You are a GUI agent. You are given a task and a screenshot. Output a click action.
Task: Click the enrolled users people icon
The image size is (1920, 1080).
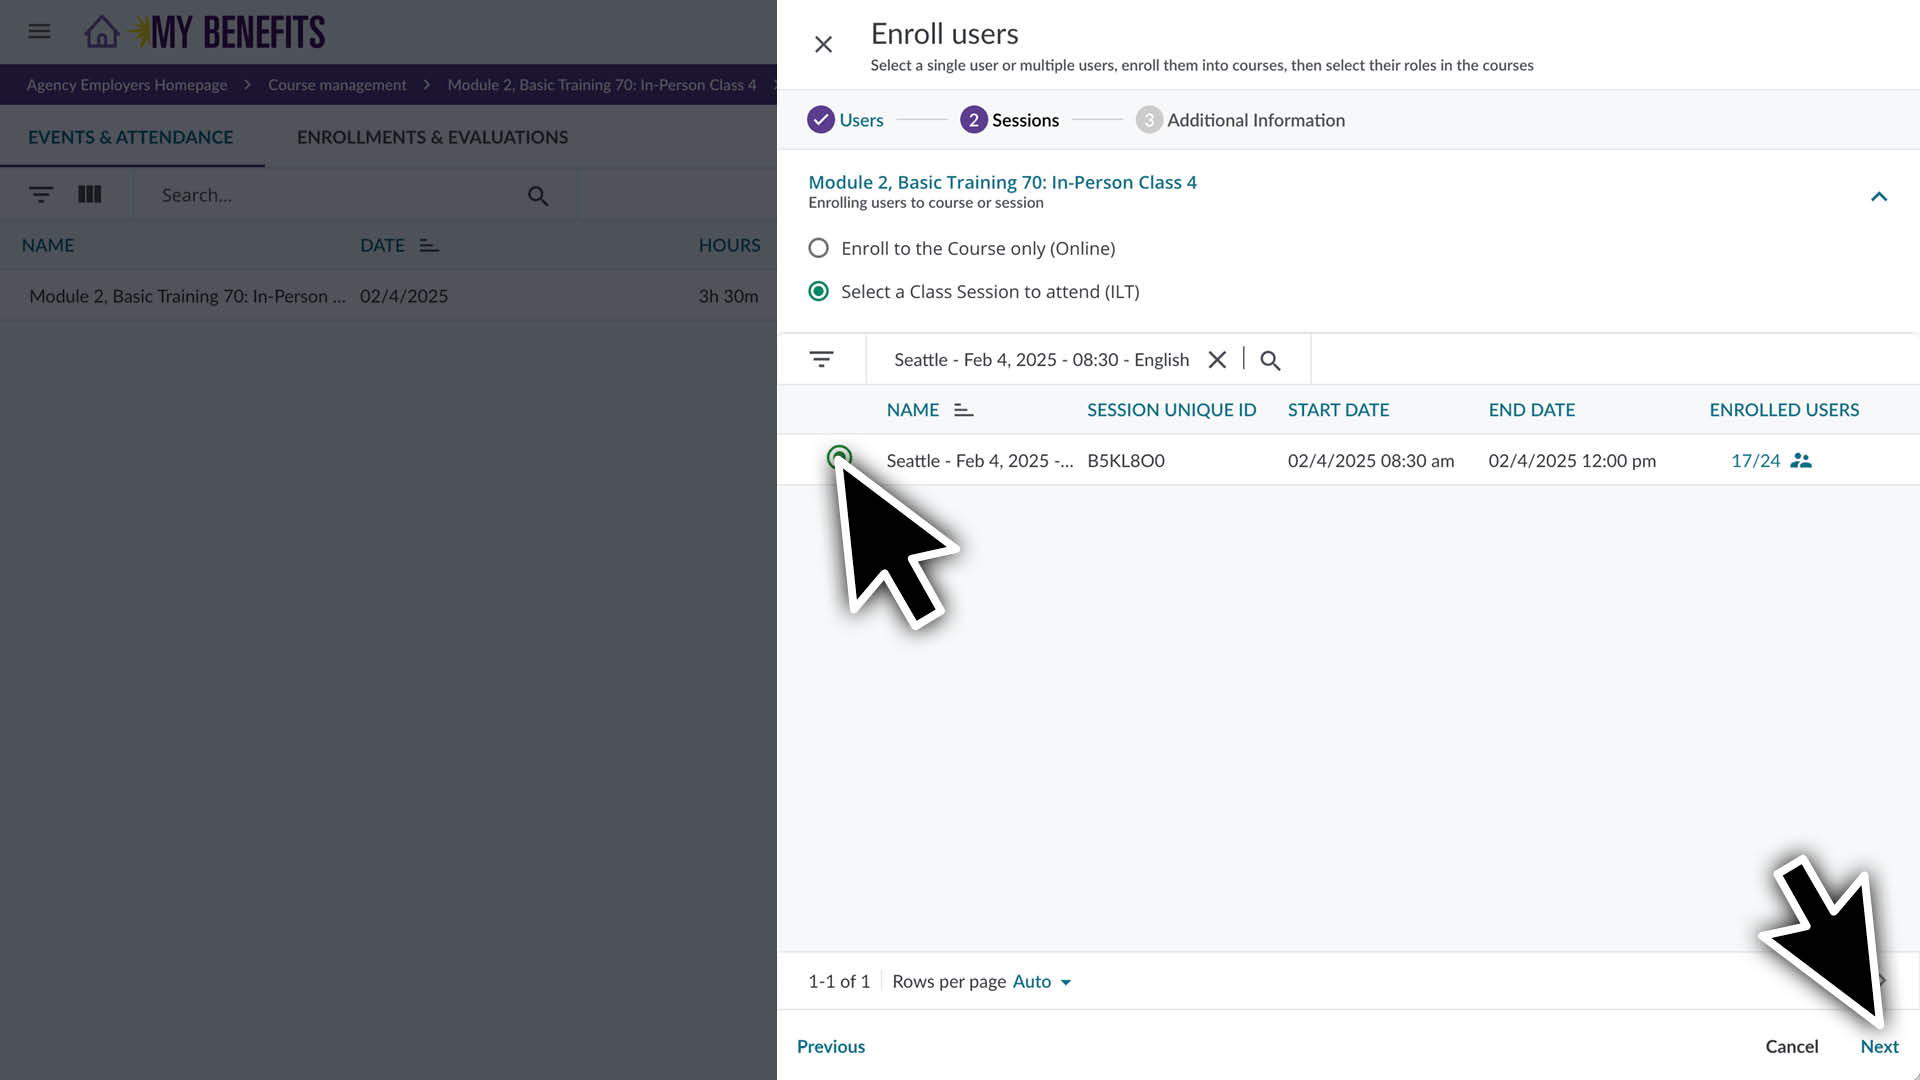pyautogui.click(x=1801, y=461)
